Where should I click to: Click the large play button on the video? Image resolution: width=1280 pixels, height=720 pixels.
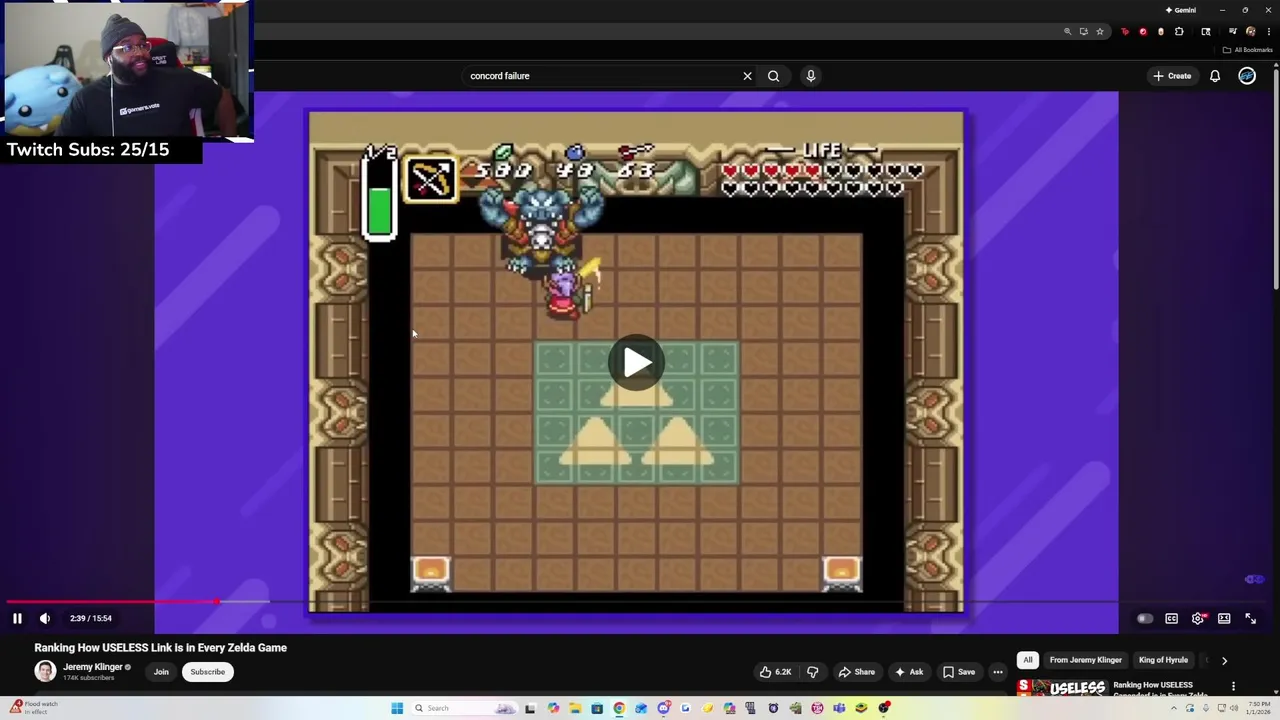pos(636,362)
